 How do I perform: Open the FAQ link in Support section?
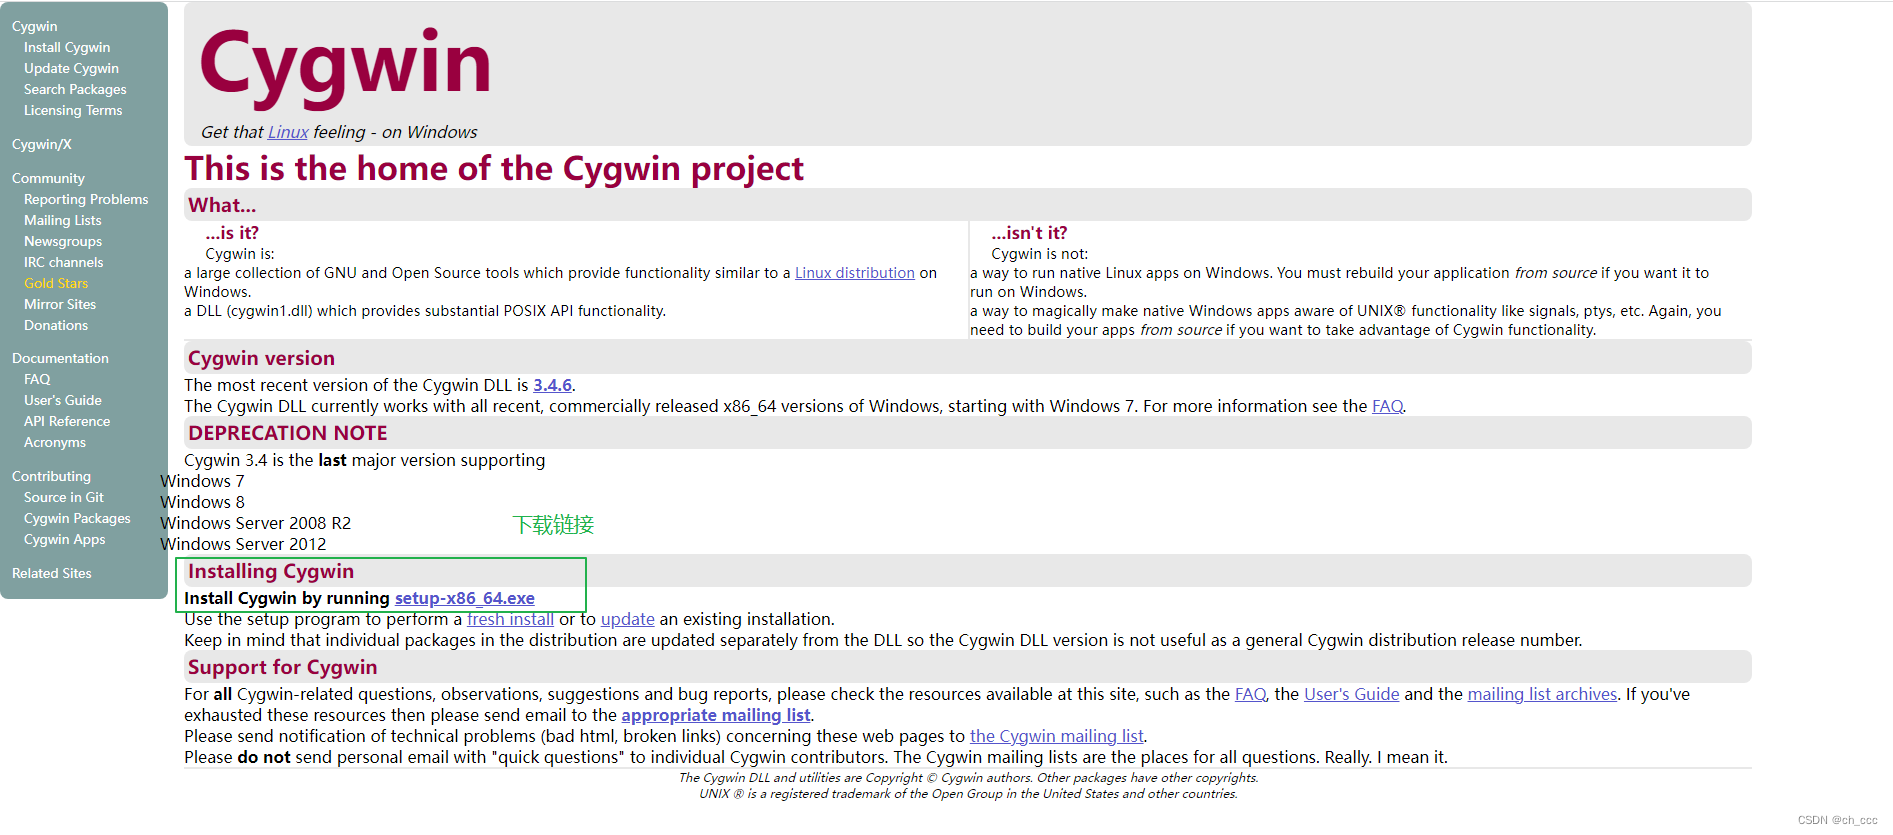[1250, 694]
